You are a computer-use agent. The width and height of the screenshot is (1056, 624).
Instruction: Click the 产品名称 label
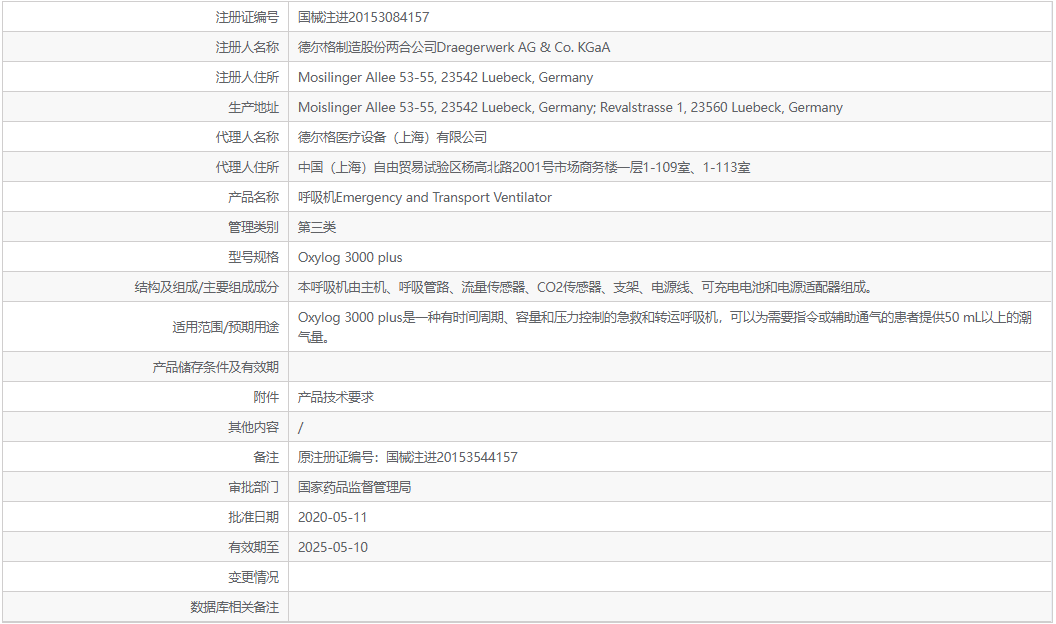coord(253,197)
